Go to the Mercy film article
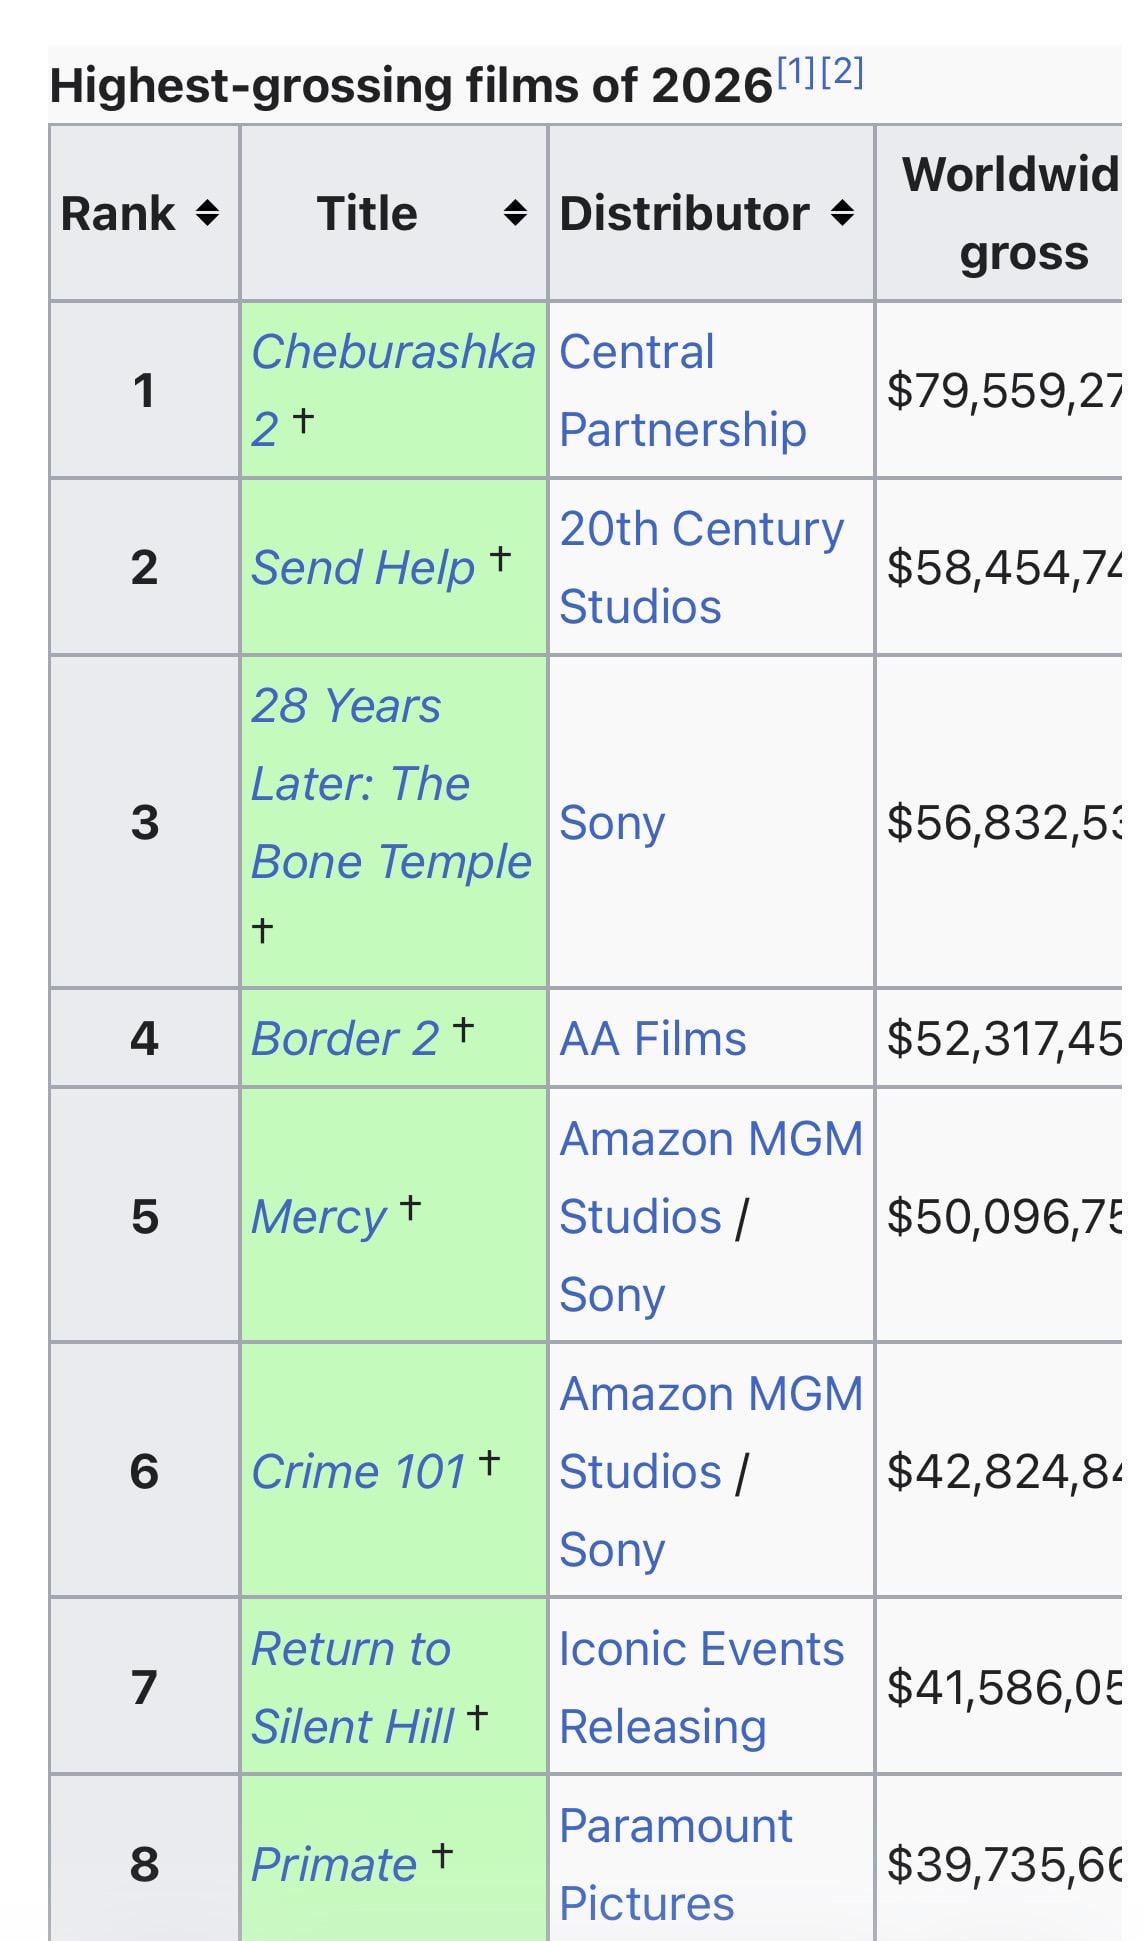 point(318,1217)
